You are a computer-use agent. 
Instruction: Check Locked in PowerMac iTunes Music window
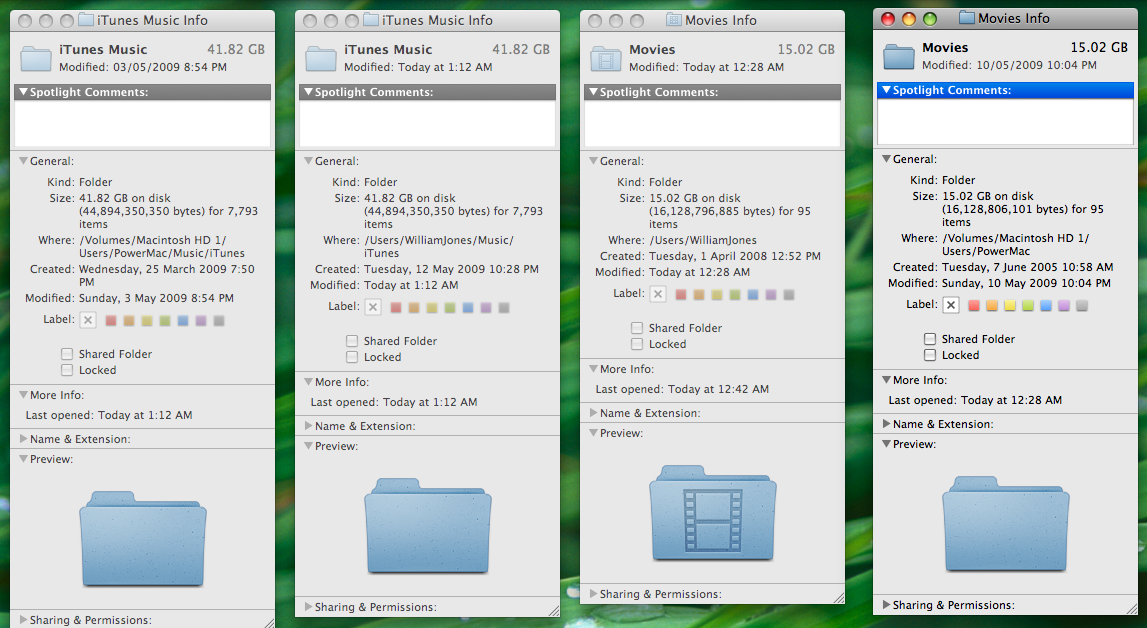pos(67,370)
